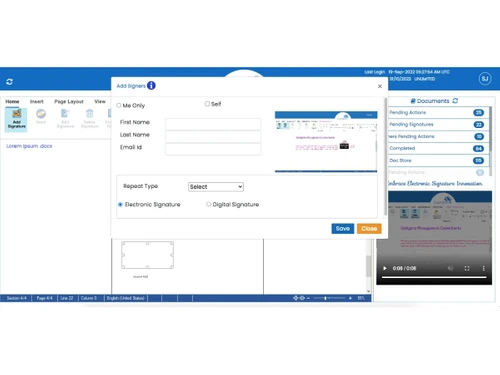The height and width of the screenshot is (375, 500).
Task: Open Others Pending Actions list
Action: click(438, 137)
